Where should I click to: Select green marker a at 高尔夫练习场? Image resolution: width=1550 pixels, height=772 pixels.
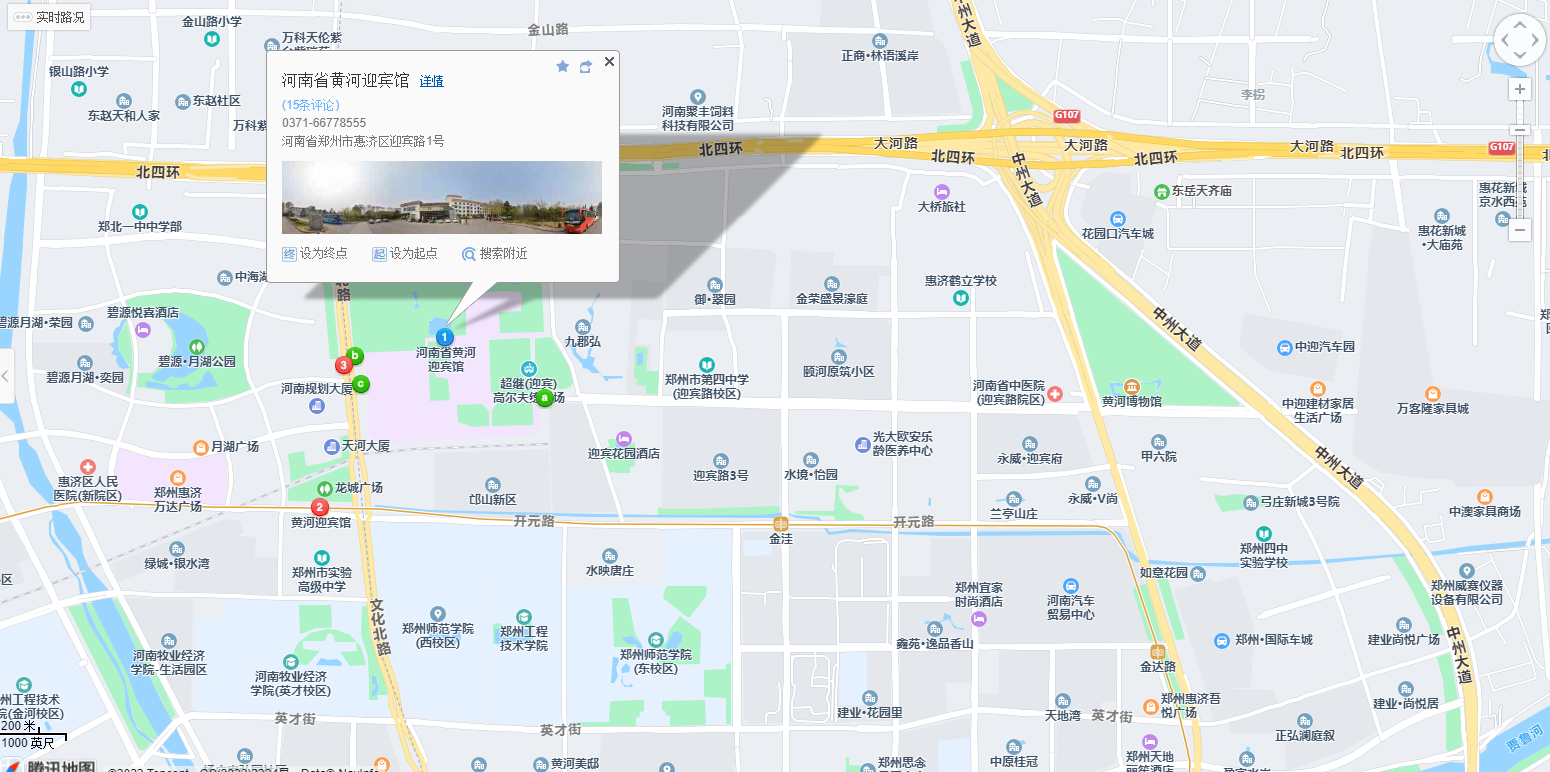(545, 398)
